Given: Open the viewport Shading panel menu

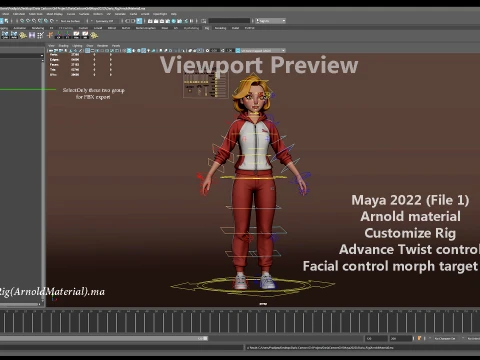Looking at the screenshot, I should [63, 46].
